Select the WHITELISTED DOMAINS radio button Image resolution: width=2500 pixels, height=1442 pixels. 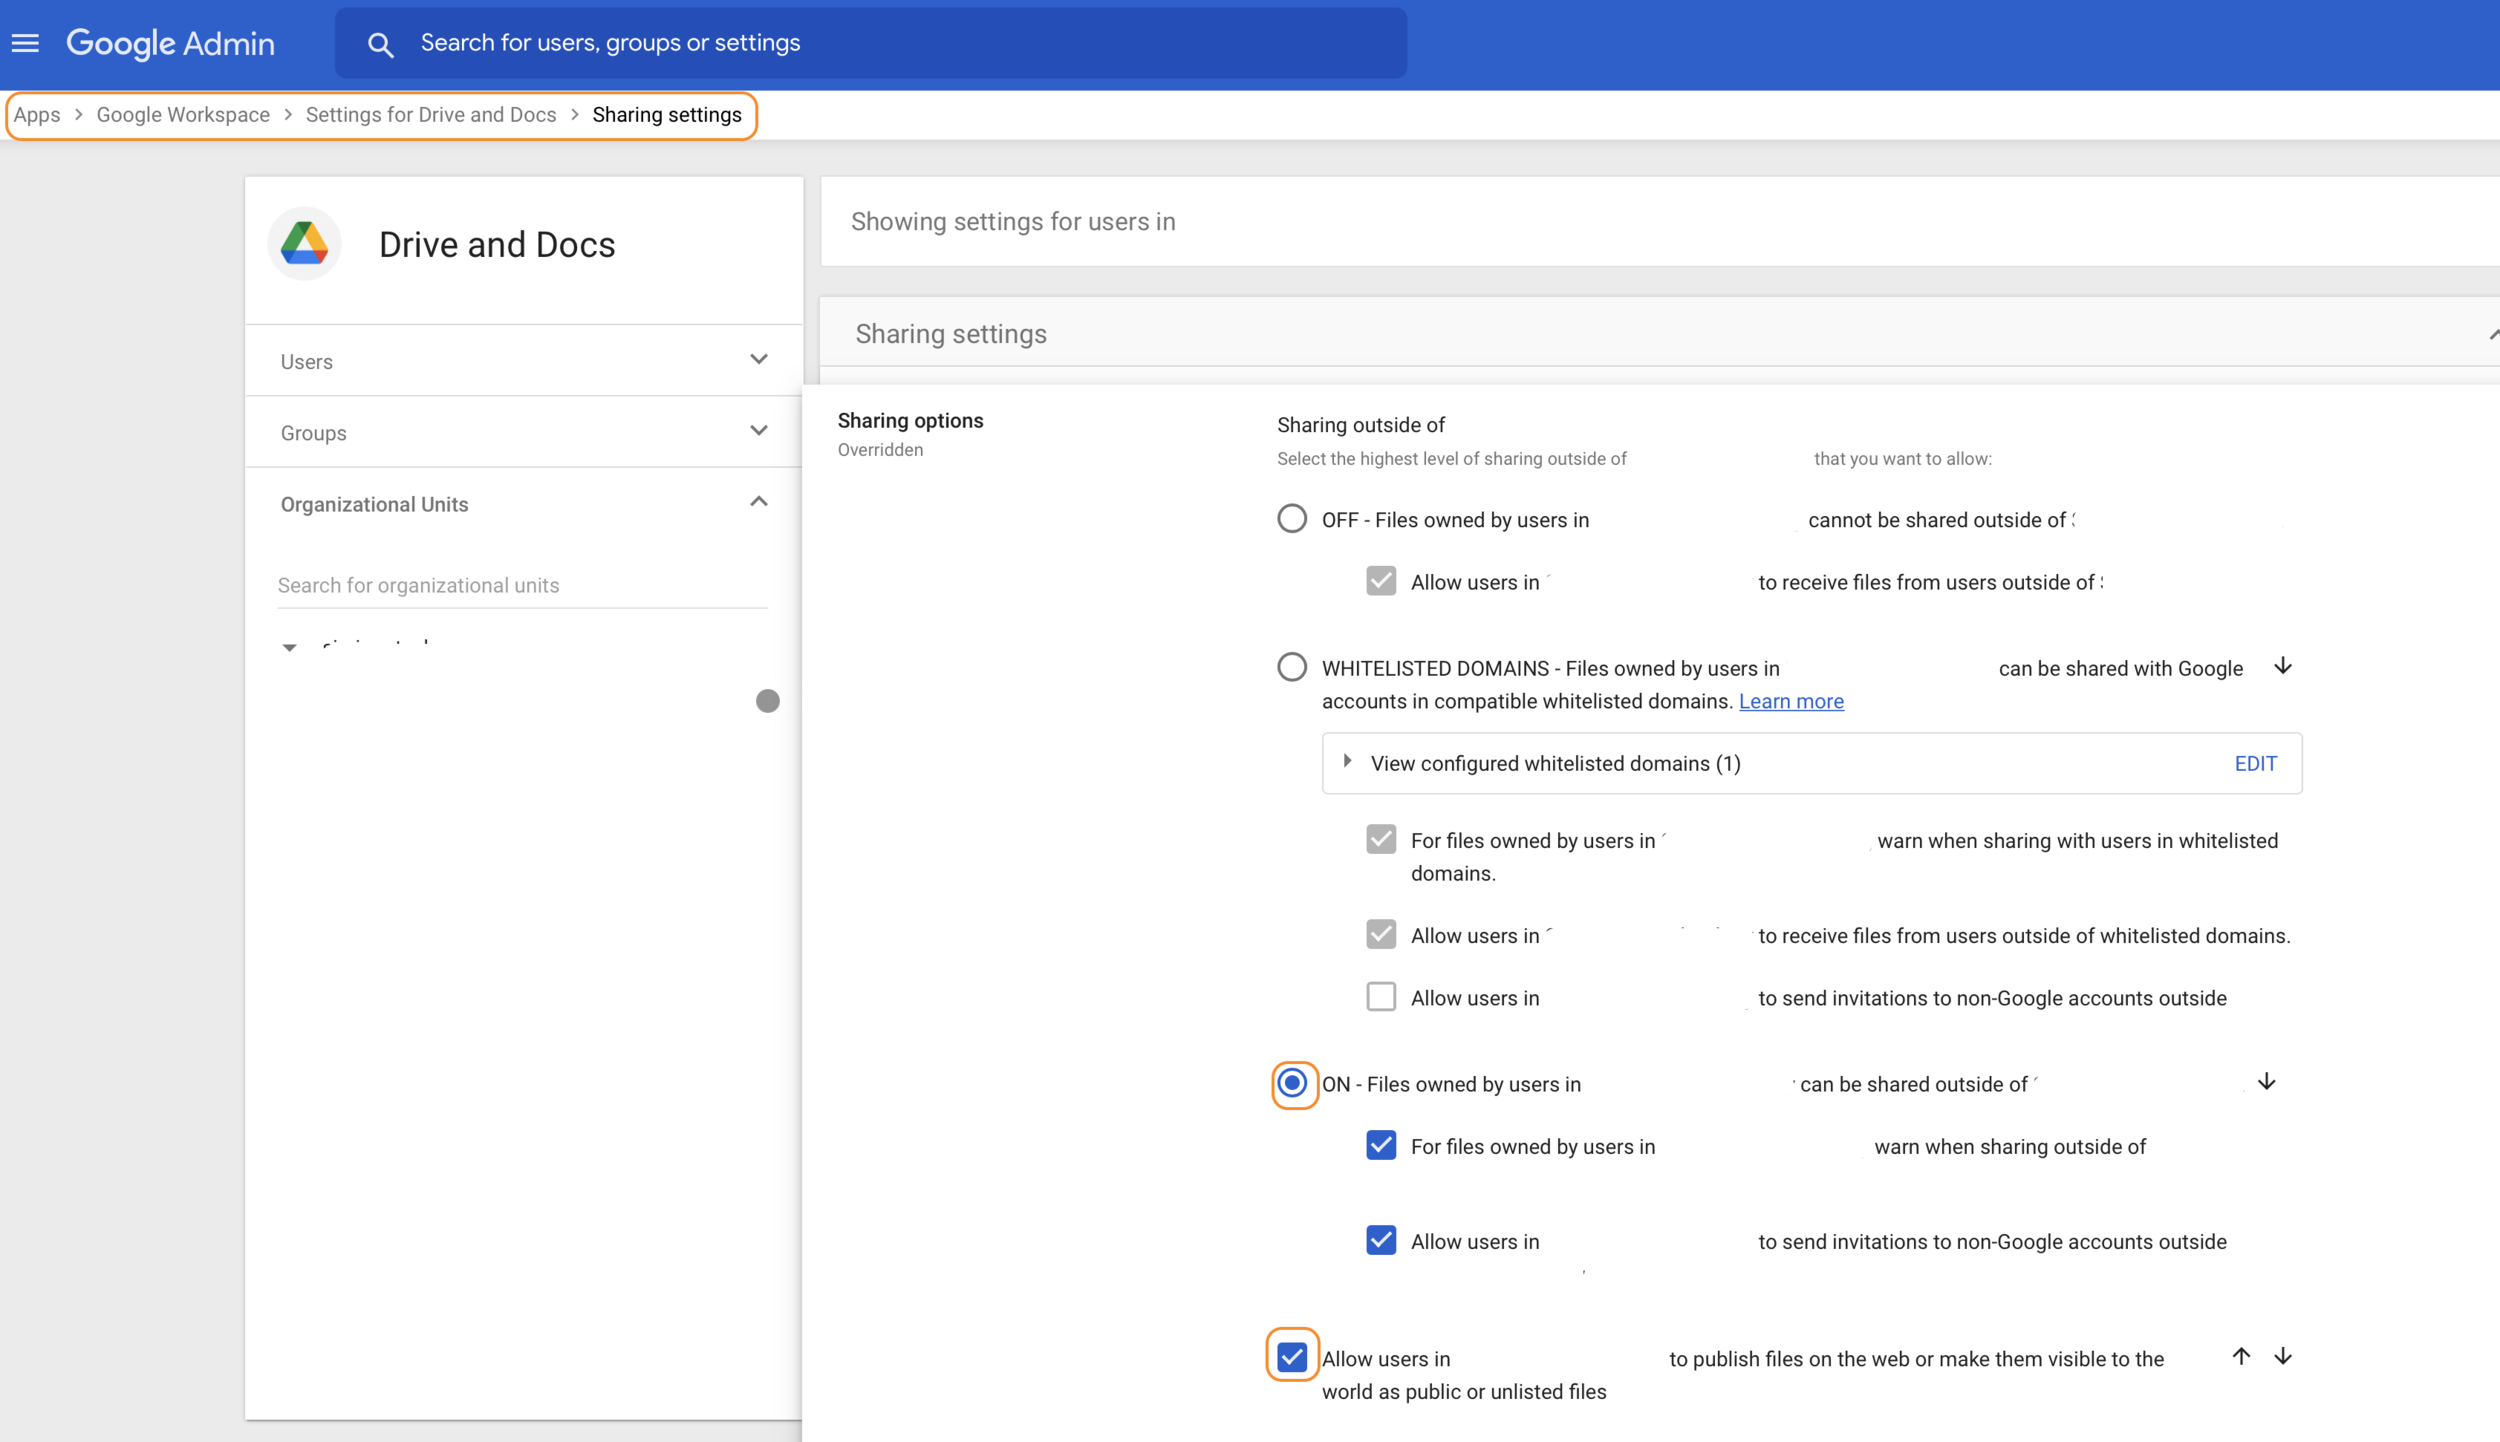tap(1292, 666)
